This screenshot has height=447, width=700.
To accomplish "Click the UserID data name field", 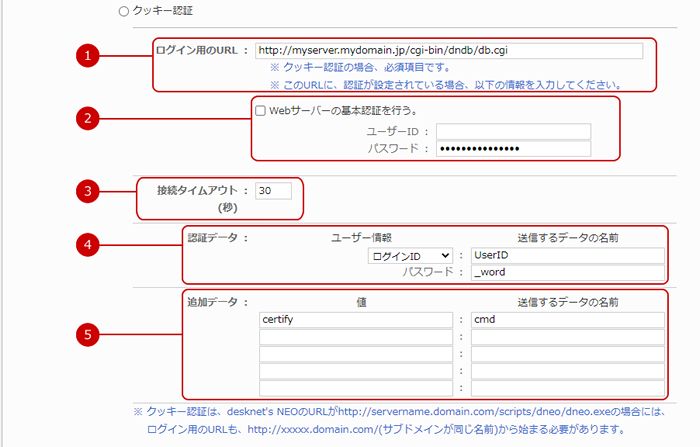I will (568, 256).
